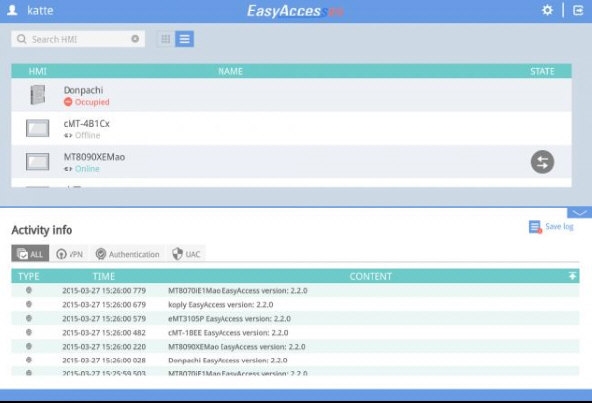Sort log by the TIME column header
Viewport: 592px width, 403px height.
[104, 276]
